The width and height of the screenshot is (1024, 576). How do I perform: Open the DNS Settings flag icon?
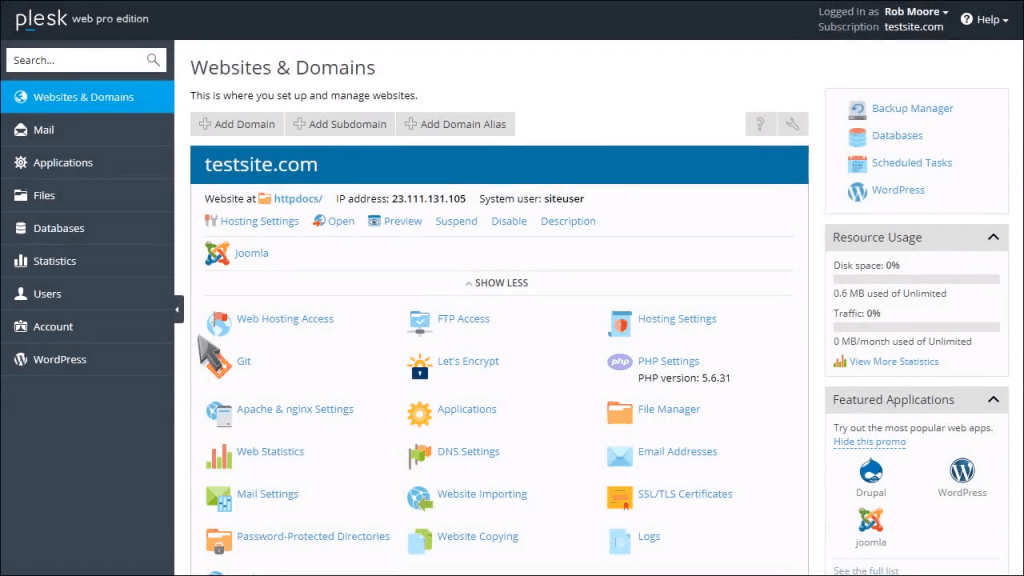419,454
